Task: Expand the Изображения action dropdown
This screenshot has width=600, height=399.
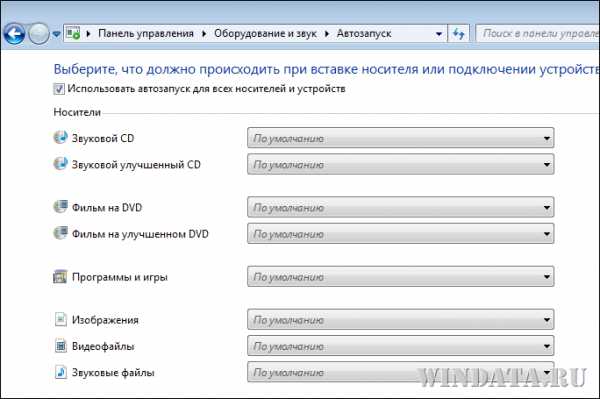Action: click(x=401, y=319)
